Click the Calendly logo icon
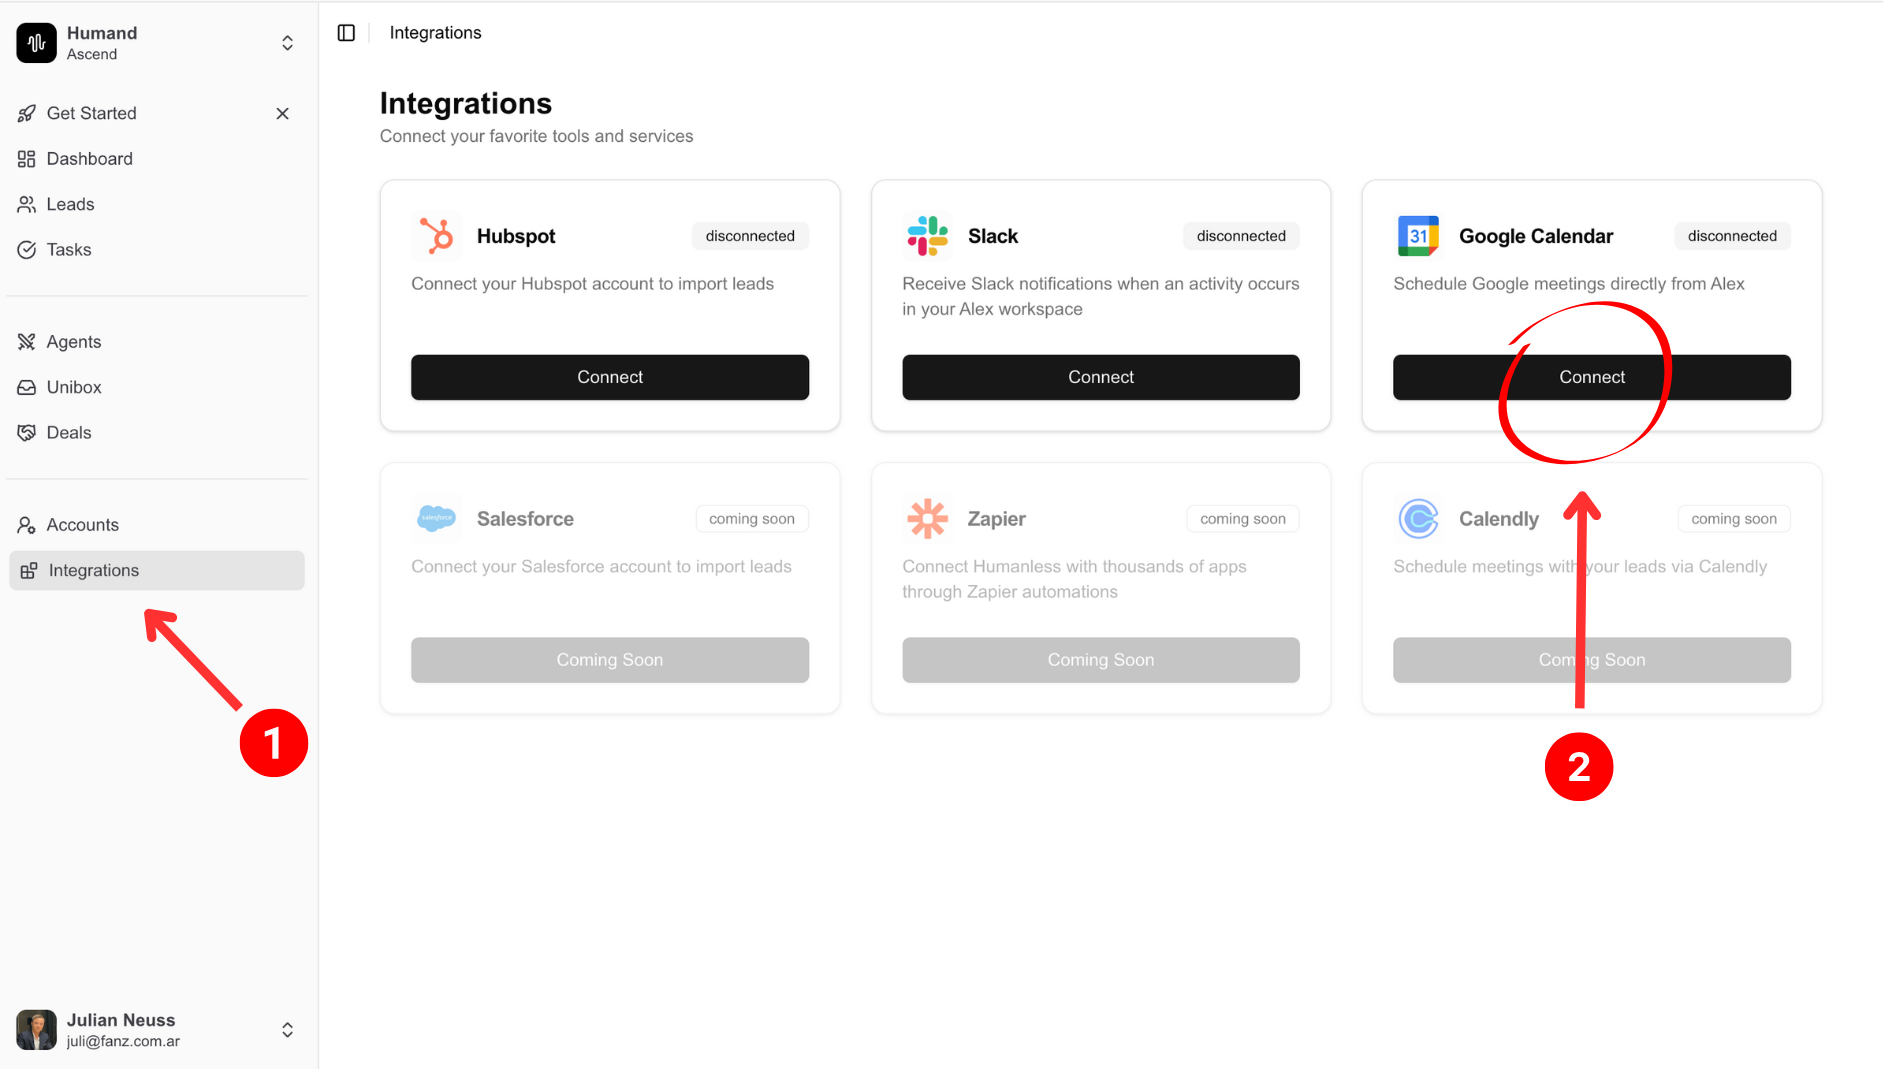Screen dimensions: 1900x1069 coord(1418,519)
